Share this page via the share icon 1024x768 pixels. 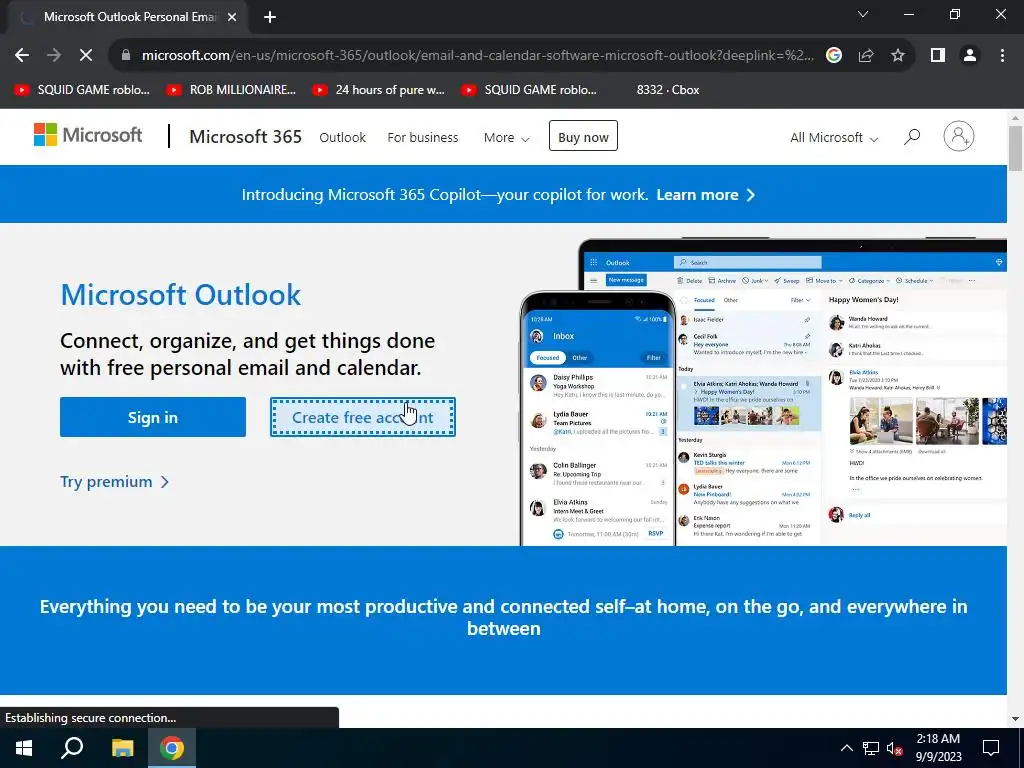click(866, 56)
